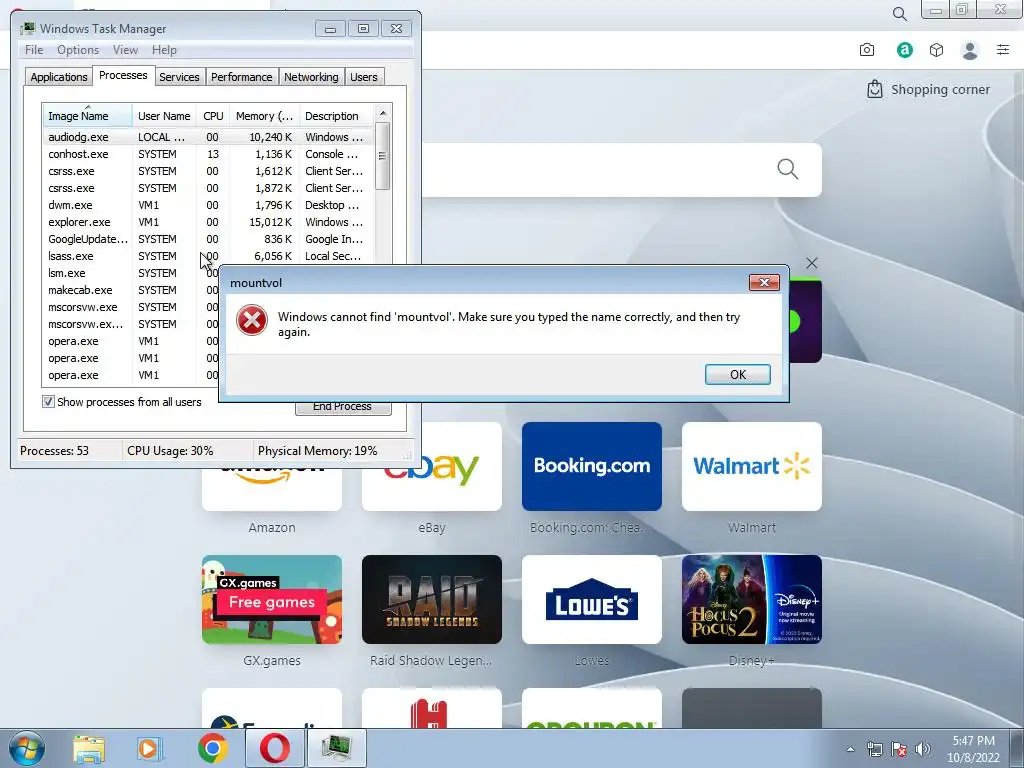Sort processes by Memory column
Viewport: 1024px width, 768px height.
(x=264, y=116)
